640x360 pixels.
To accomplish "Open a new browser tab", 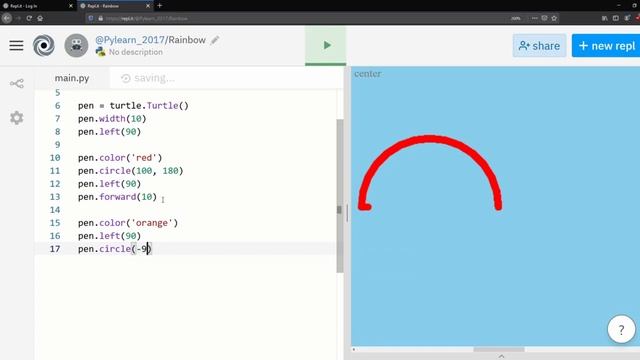I will coord(160,6).
